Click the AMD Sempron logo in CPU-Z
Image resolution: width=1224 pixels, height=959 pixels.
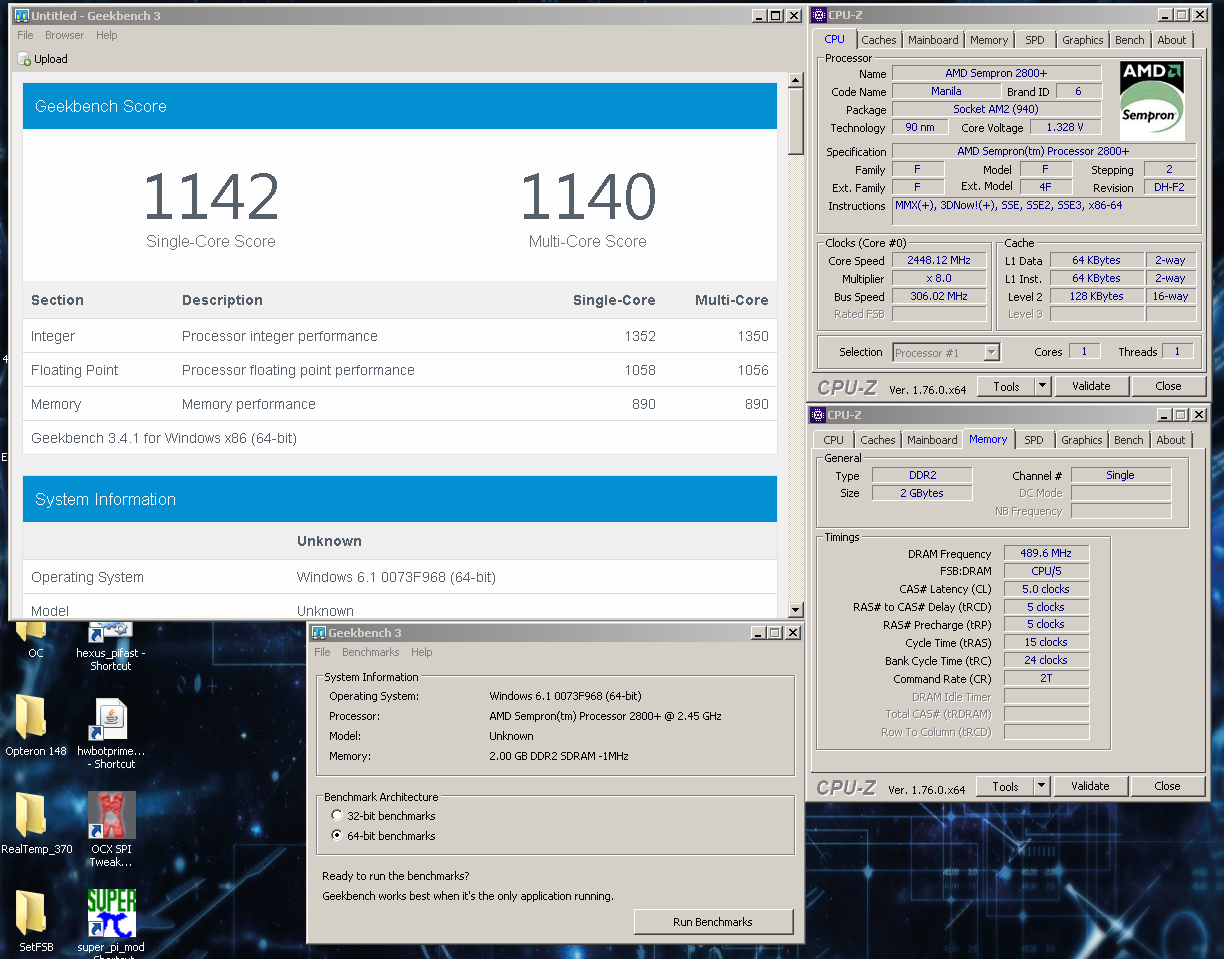(x=1151, y=101)
